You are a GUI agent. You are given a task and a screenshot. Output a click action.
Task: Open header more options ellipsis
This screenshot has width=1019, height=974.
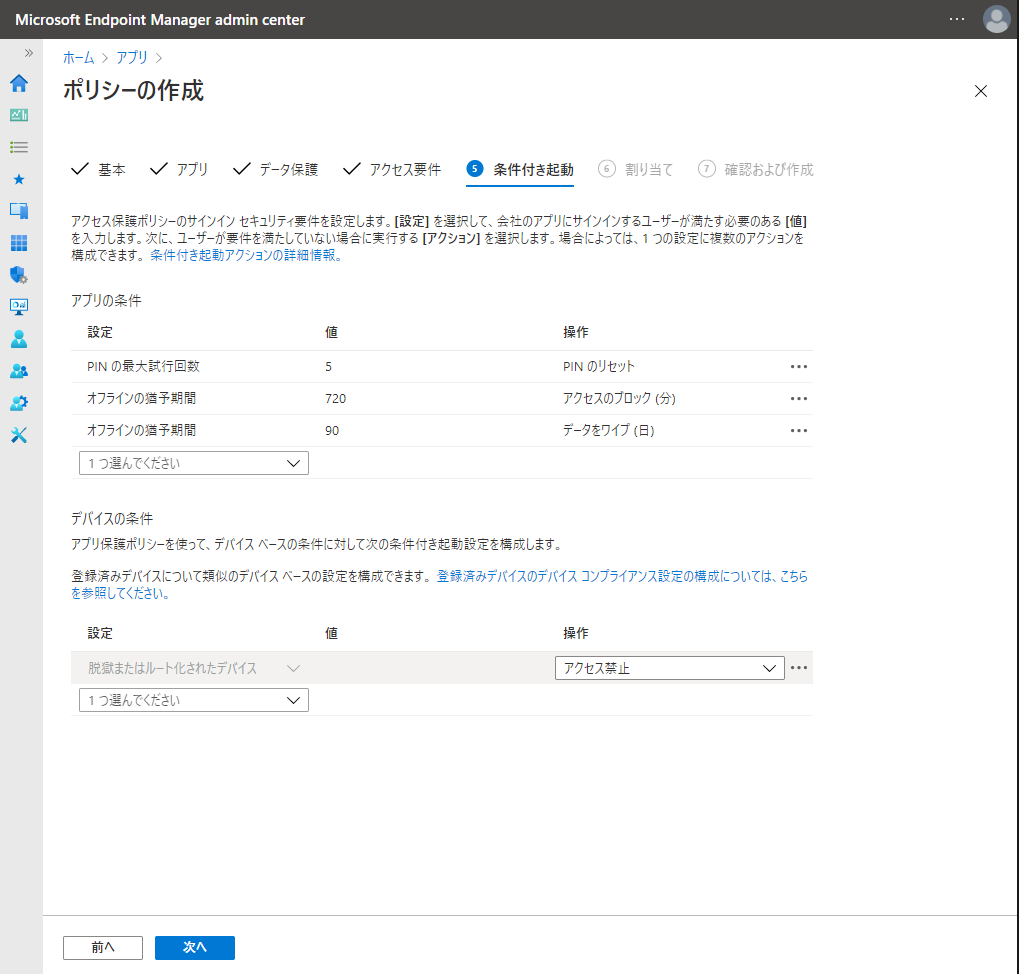(x=957, y=19)
